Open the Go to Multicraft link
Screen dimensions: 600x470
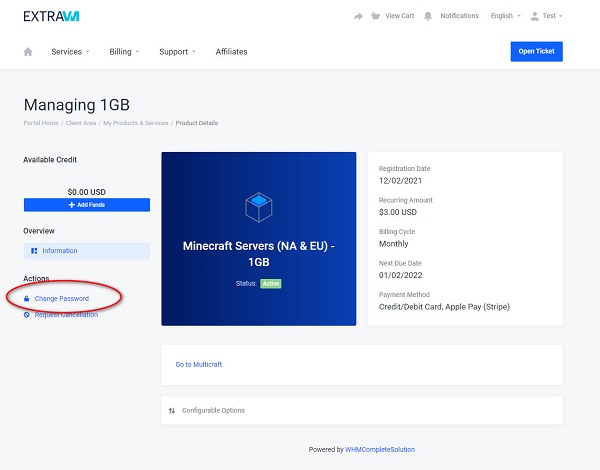coord(199,364)
